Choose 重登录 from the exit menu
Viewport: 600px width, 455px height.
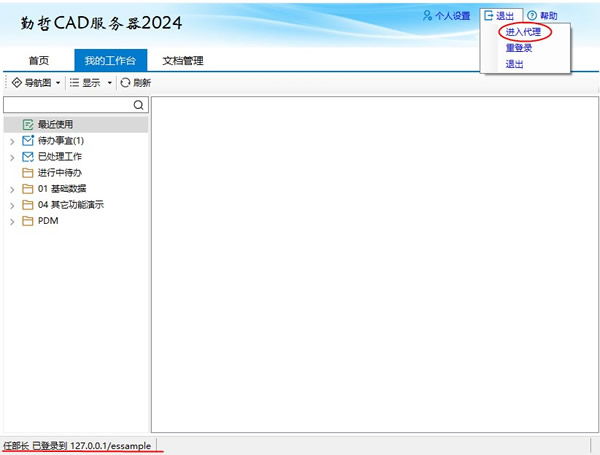point(518,48)
